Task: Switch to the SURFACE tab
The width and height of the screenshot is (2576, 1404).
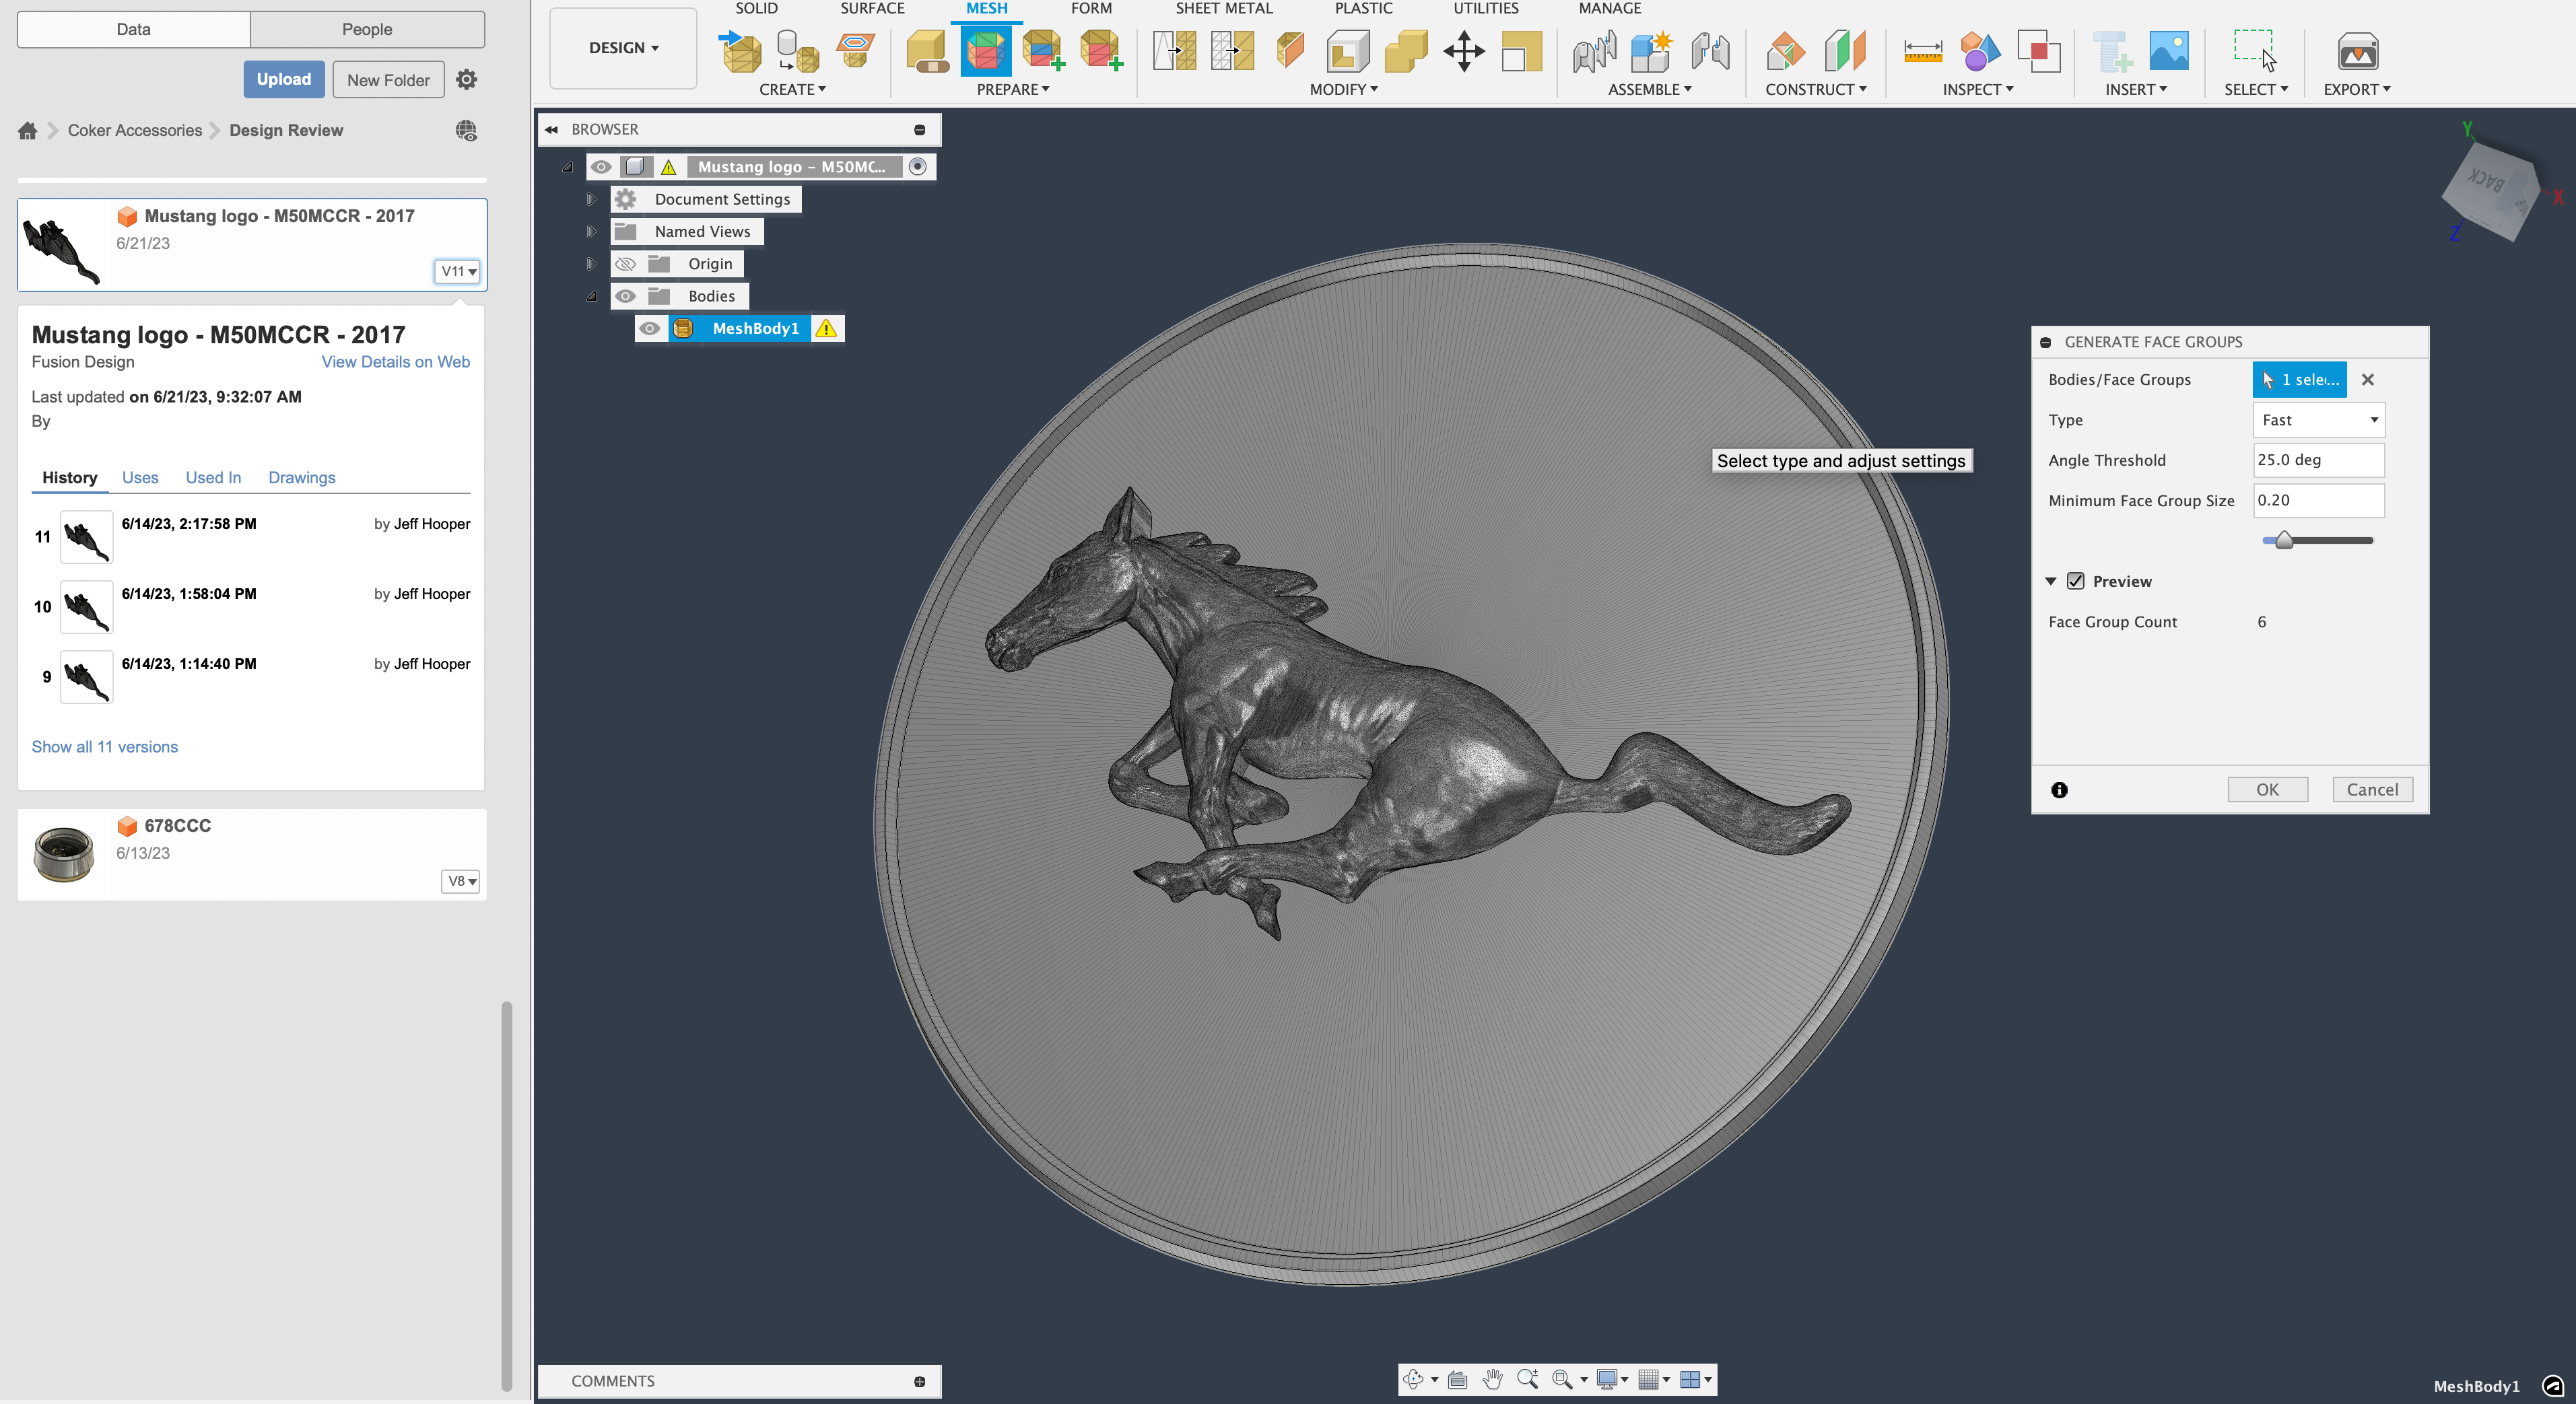Action: click(871, 9)
